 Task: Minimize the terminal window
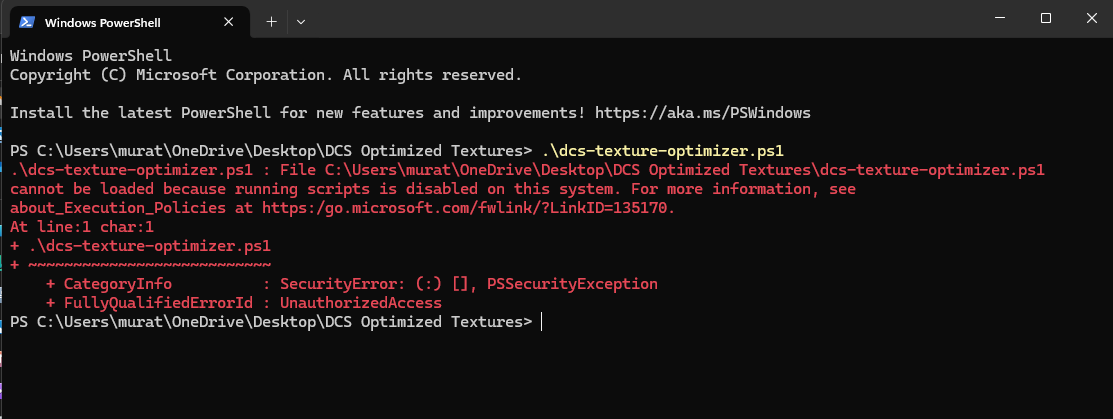1000,18
